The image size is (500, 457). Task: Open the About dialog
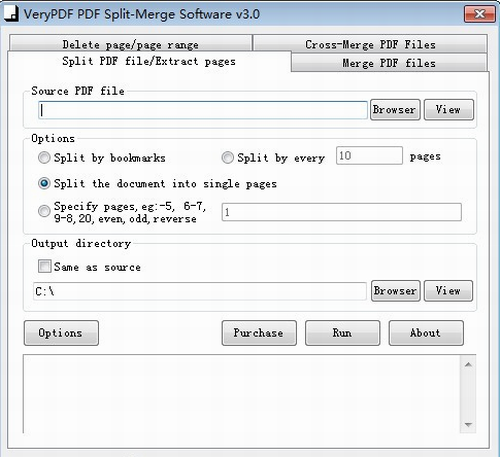point(426,333)
